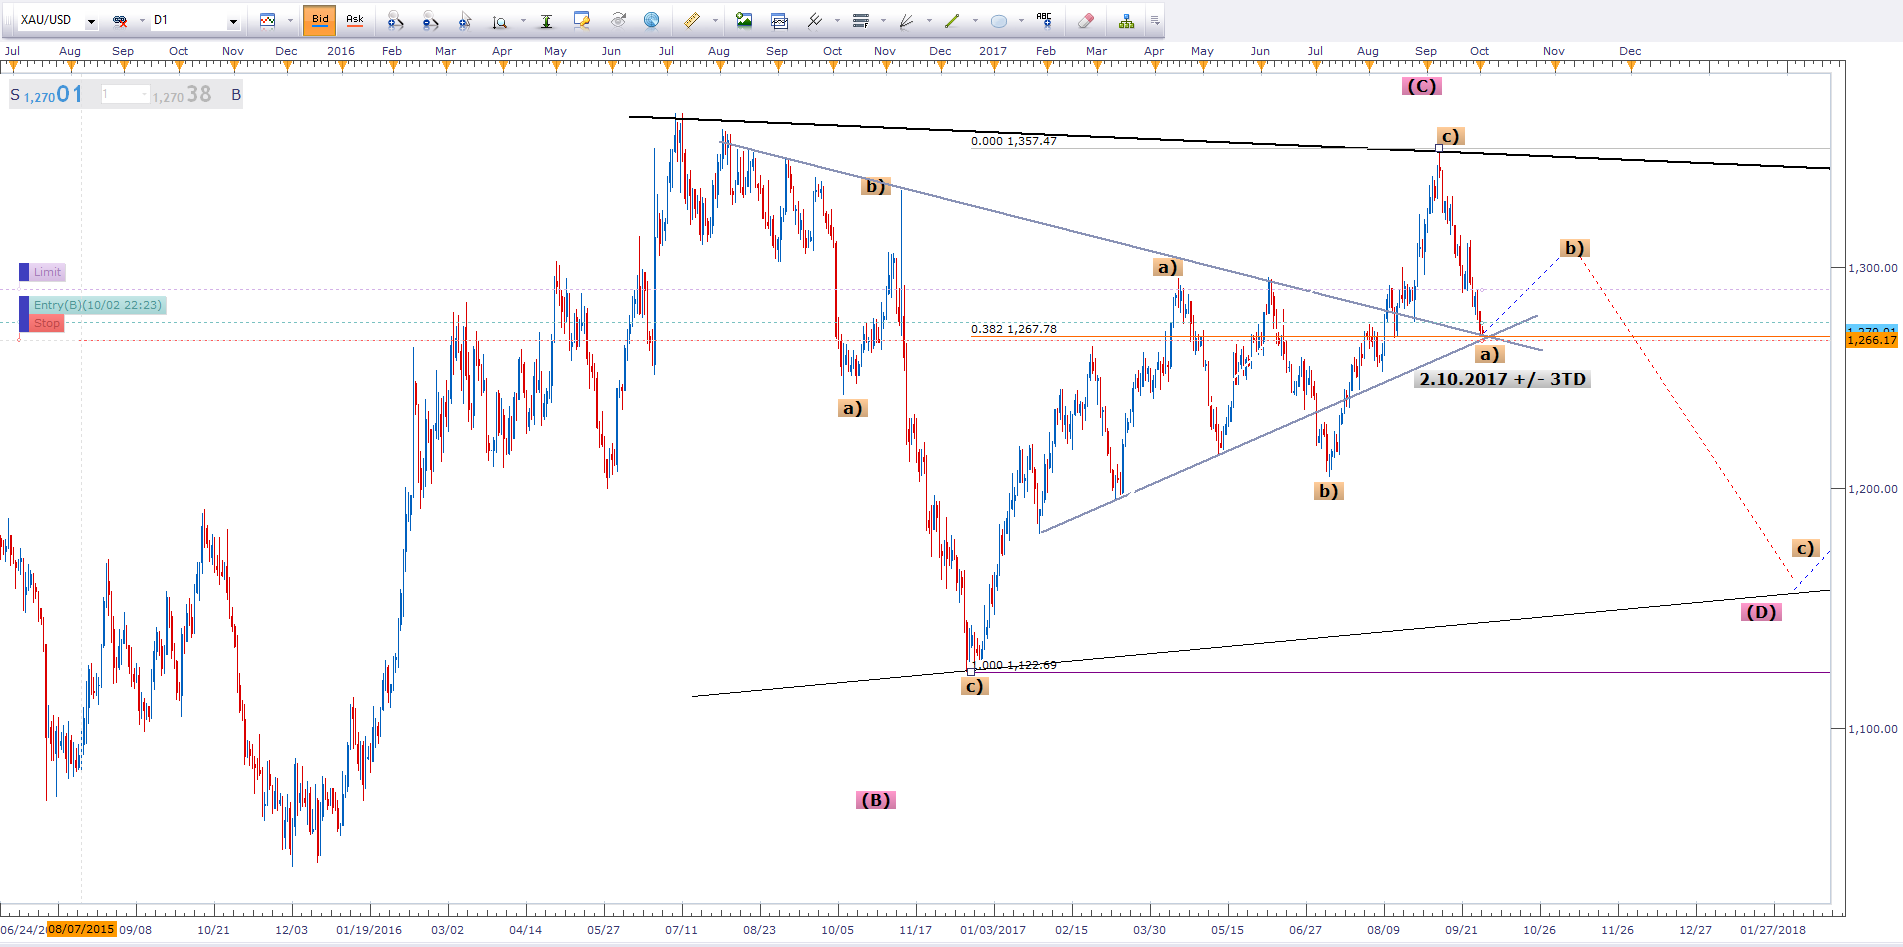Click the zoom in magnifier icon

point(394,20)
